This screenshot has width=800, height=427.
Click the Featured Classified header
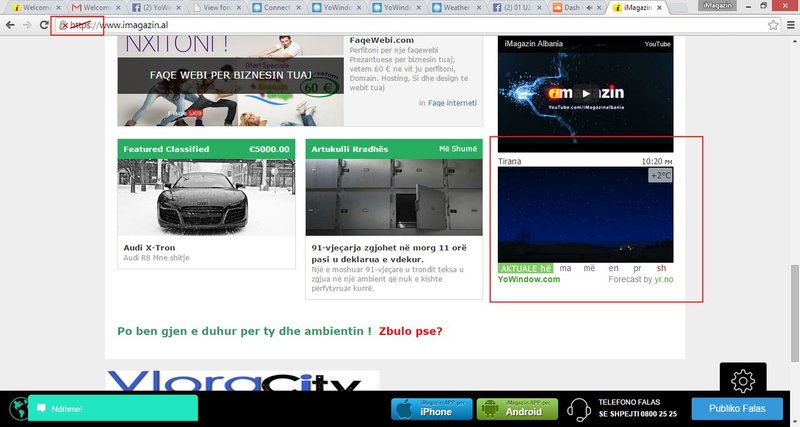pyautogui.click(x=166, y=149)
